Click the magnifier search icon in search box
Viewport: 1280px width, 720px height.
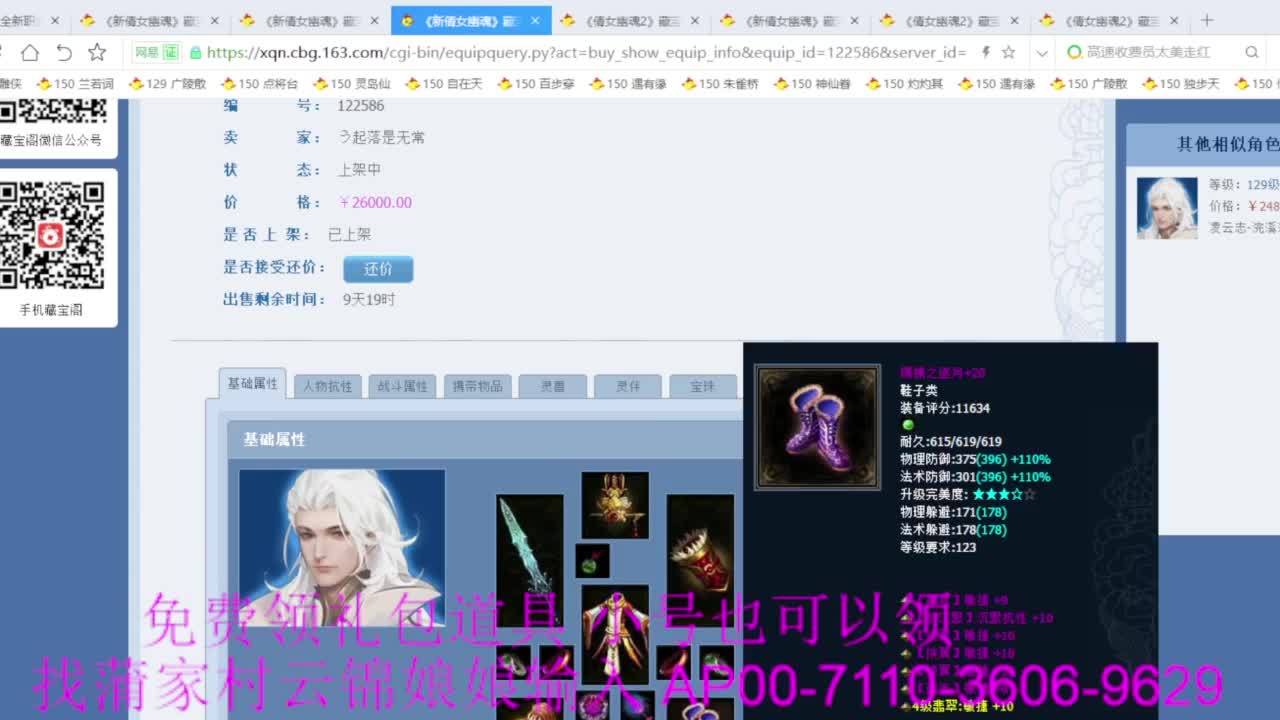pos(1252,52)
